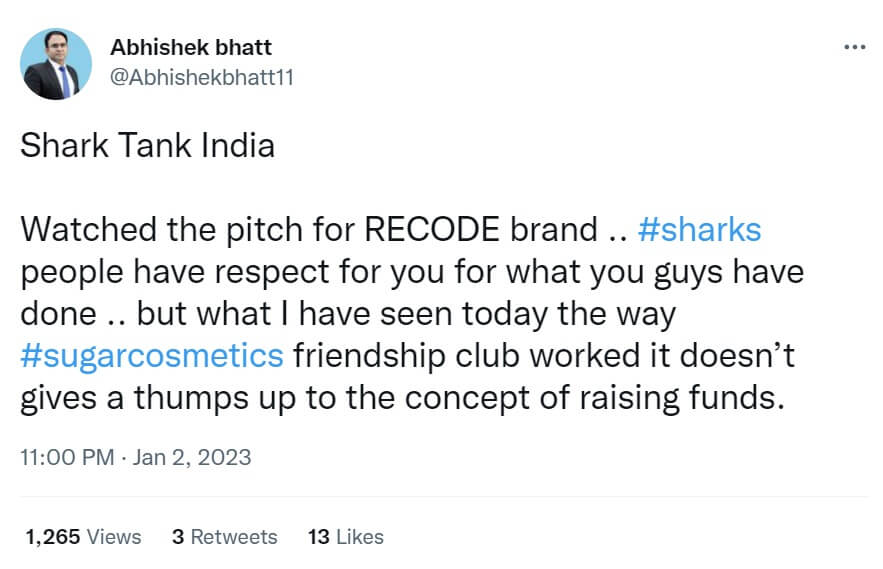Click the word RECODE in the tweet
883x569 pixels.
pyautogui.click(x=431, y=230)
